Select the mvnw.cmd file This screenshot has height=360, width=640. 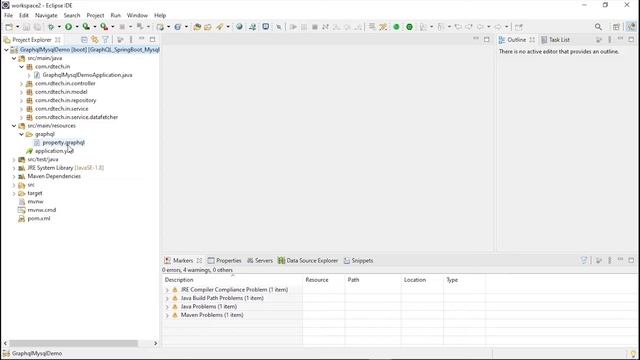[42, 210]
